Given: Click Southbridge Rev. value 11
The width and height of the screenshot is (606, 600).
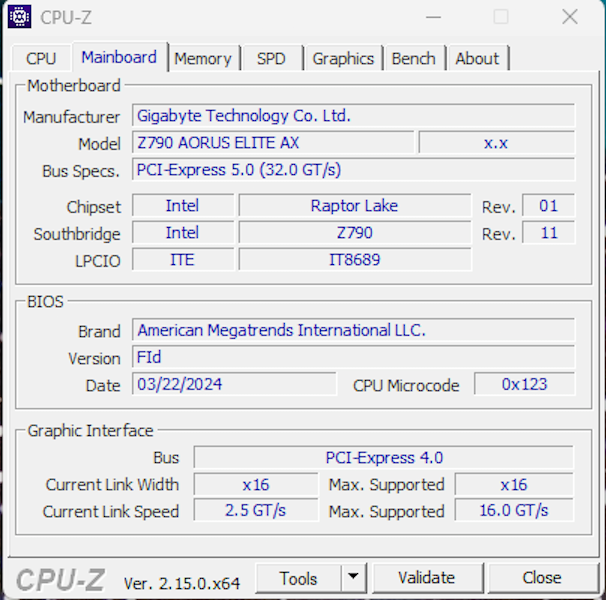Looking at the screenshot, I should [548, 232].
